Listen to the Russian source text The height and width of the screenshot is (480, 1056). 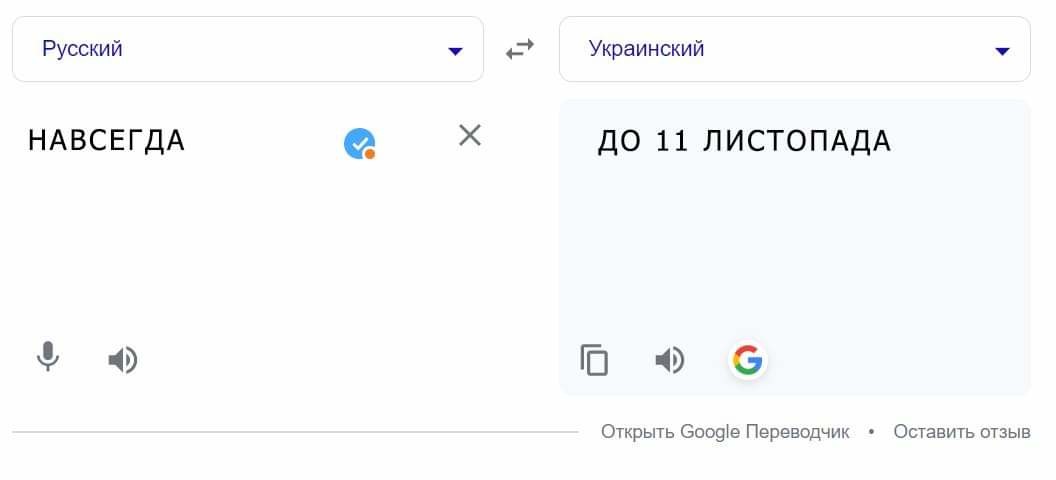click(122, 359)
